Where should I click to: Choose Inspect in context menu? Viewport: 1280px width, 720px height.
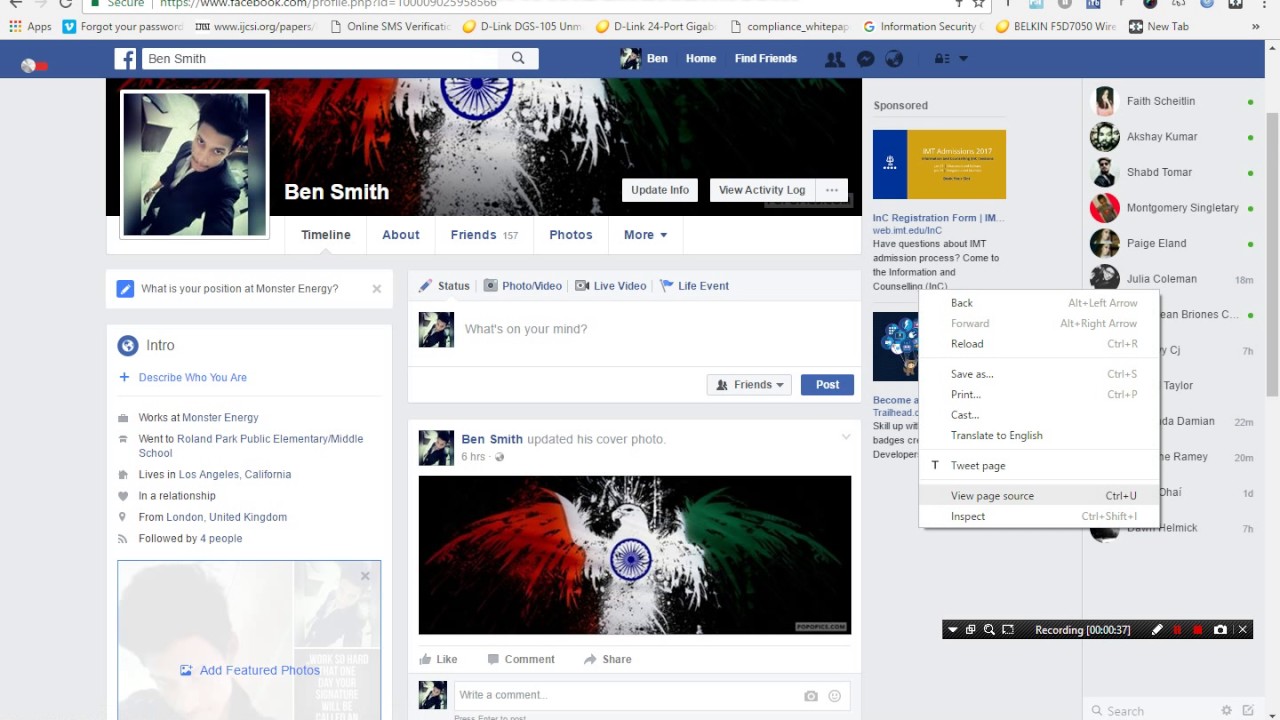point(1039,516)
